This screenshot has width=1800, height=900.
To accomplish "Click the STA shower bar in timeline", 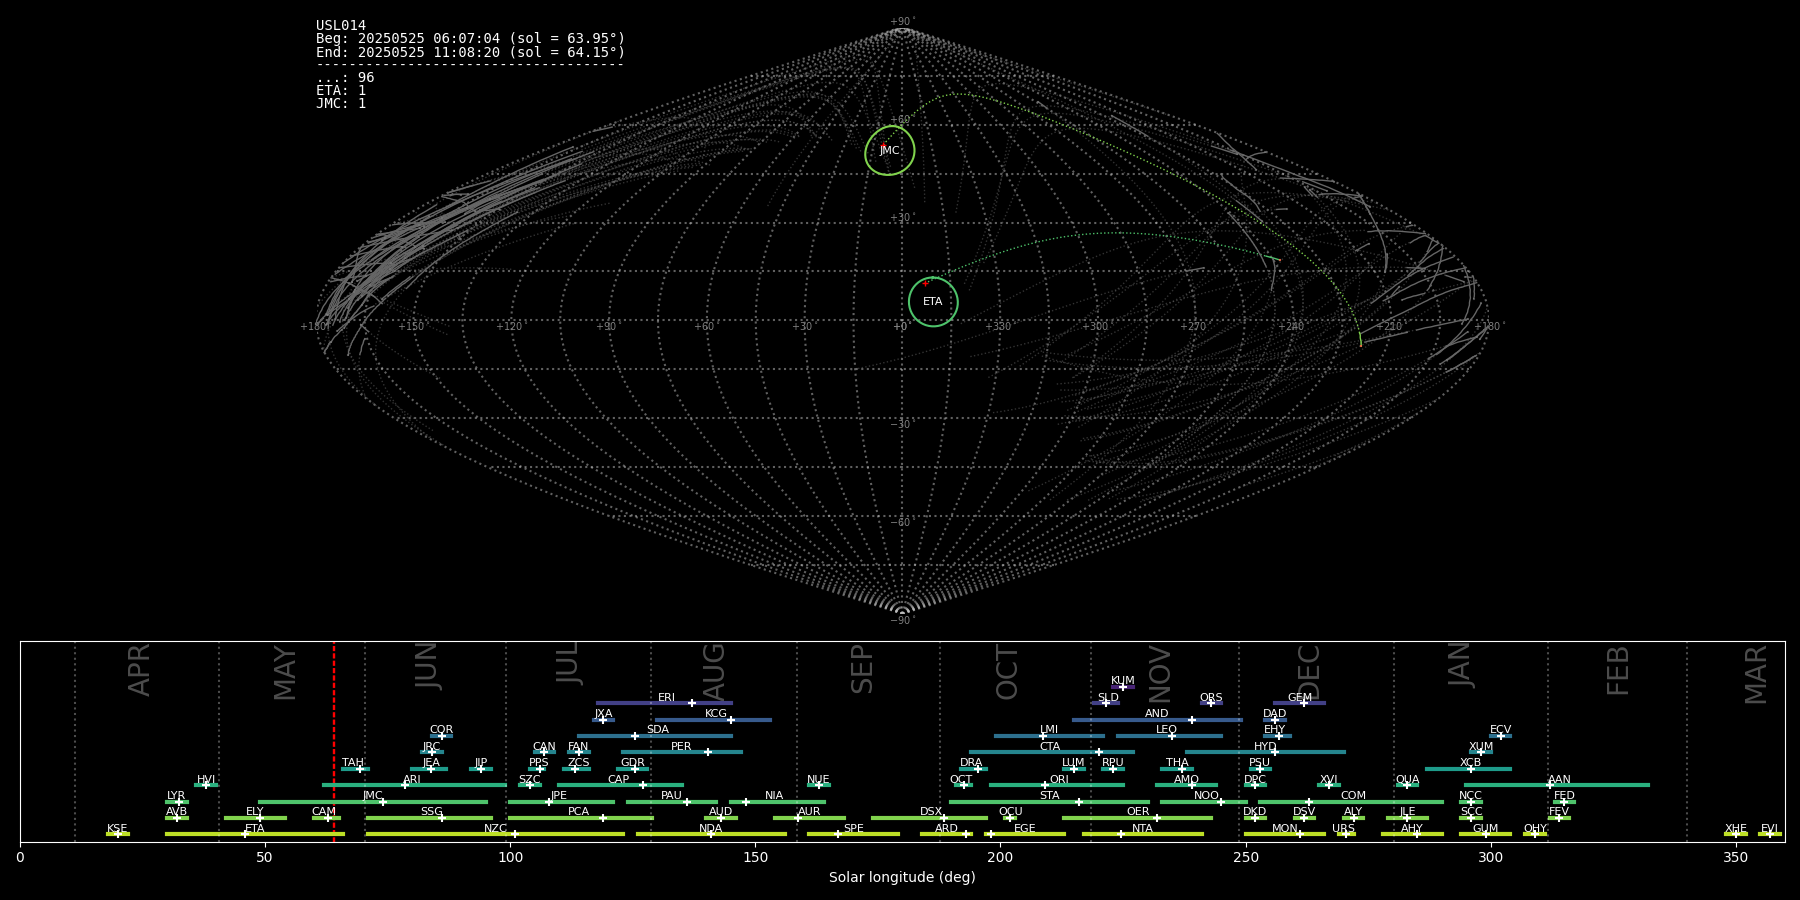I will tap(1049, 801).
